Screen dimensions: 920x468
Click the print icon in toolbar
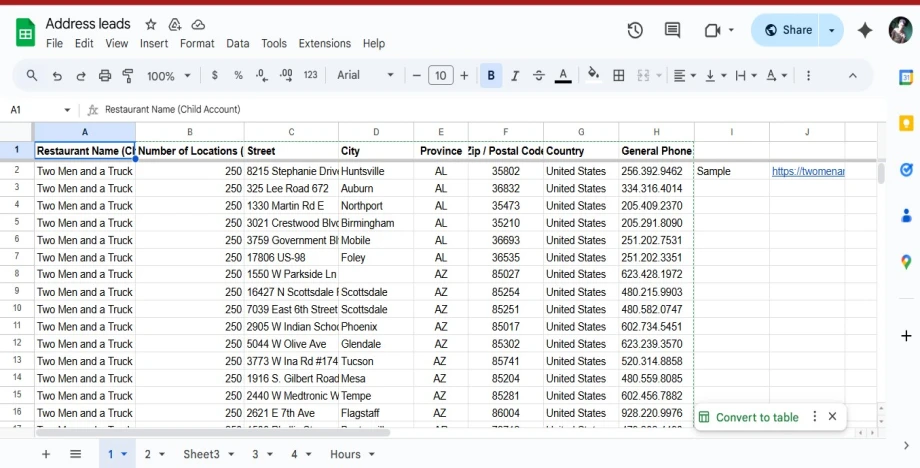[x=105, y=75]
